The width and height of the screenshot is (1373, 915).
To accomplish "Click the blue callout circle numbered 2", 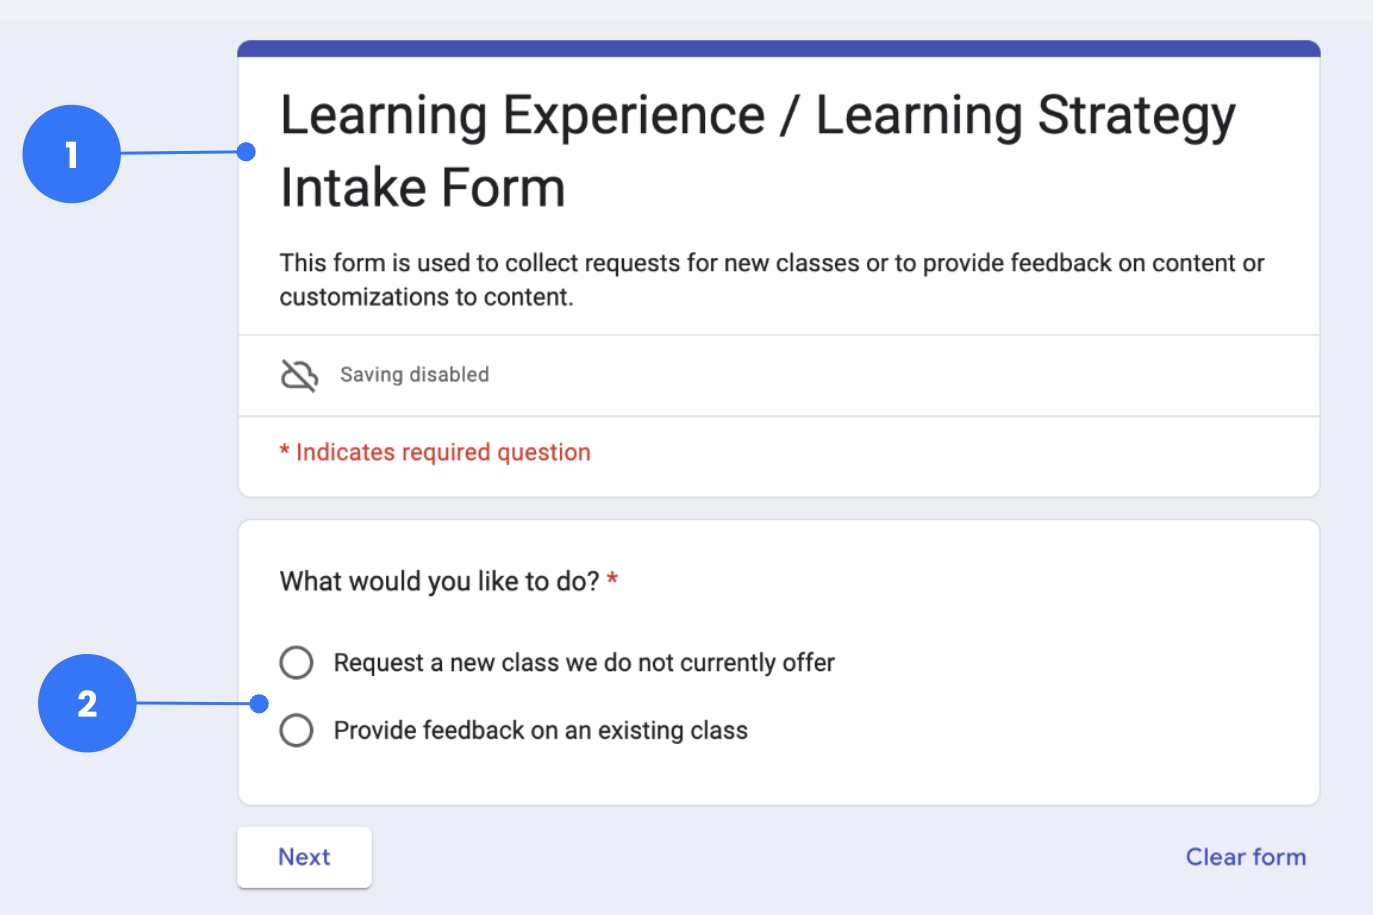I will pyautogui.click(x=87, y=703).
